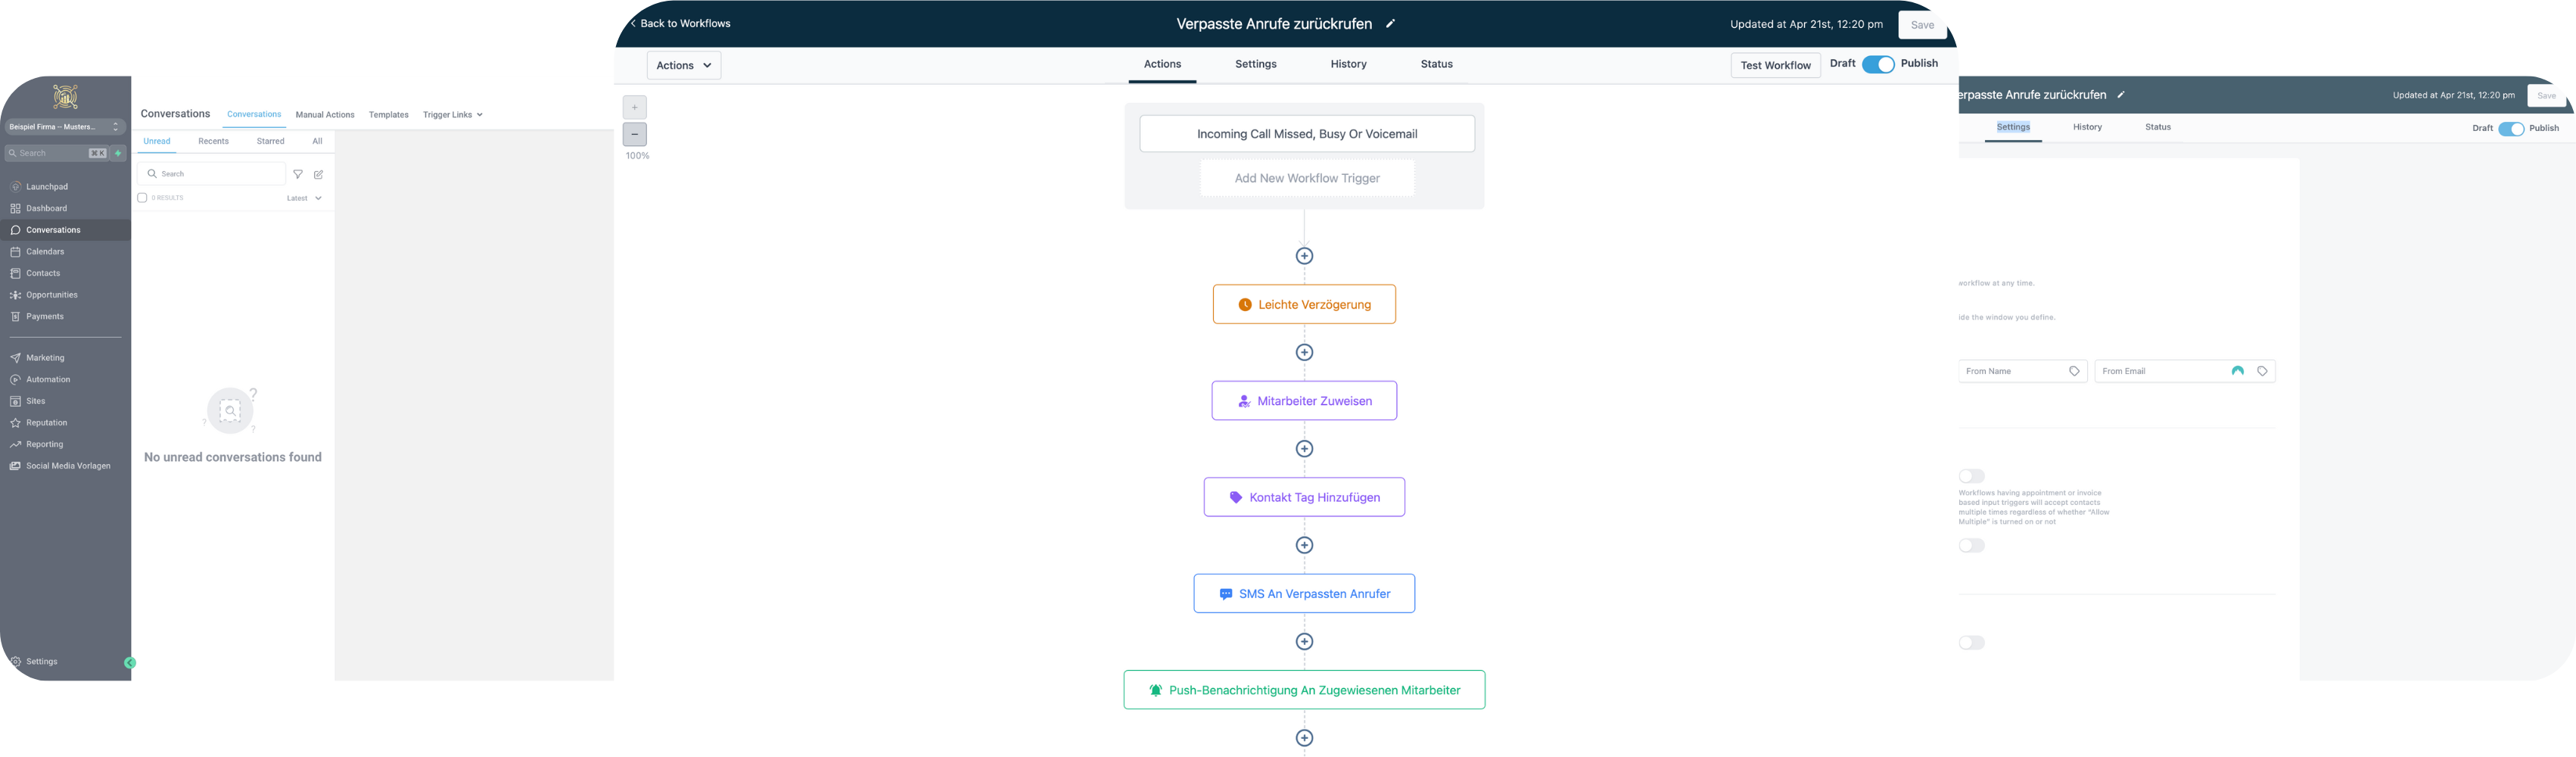Open the Incoming Call Missed trigger
2576x757 pixels.
1307,134
